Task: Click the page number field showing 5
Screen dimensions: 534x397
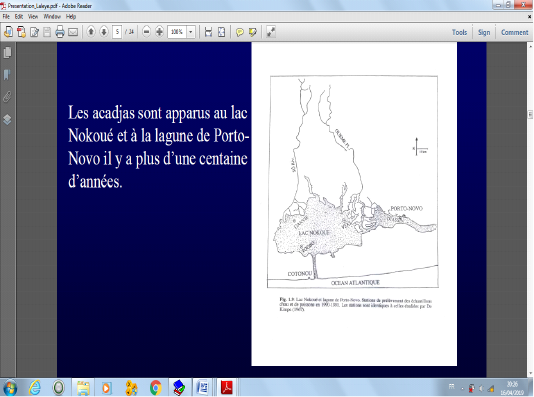Action: [117, 32]
